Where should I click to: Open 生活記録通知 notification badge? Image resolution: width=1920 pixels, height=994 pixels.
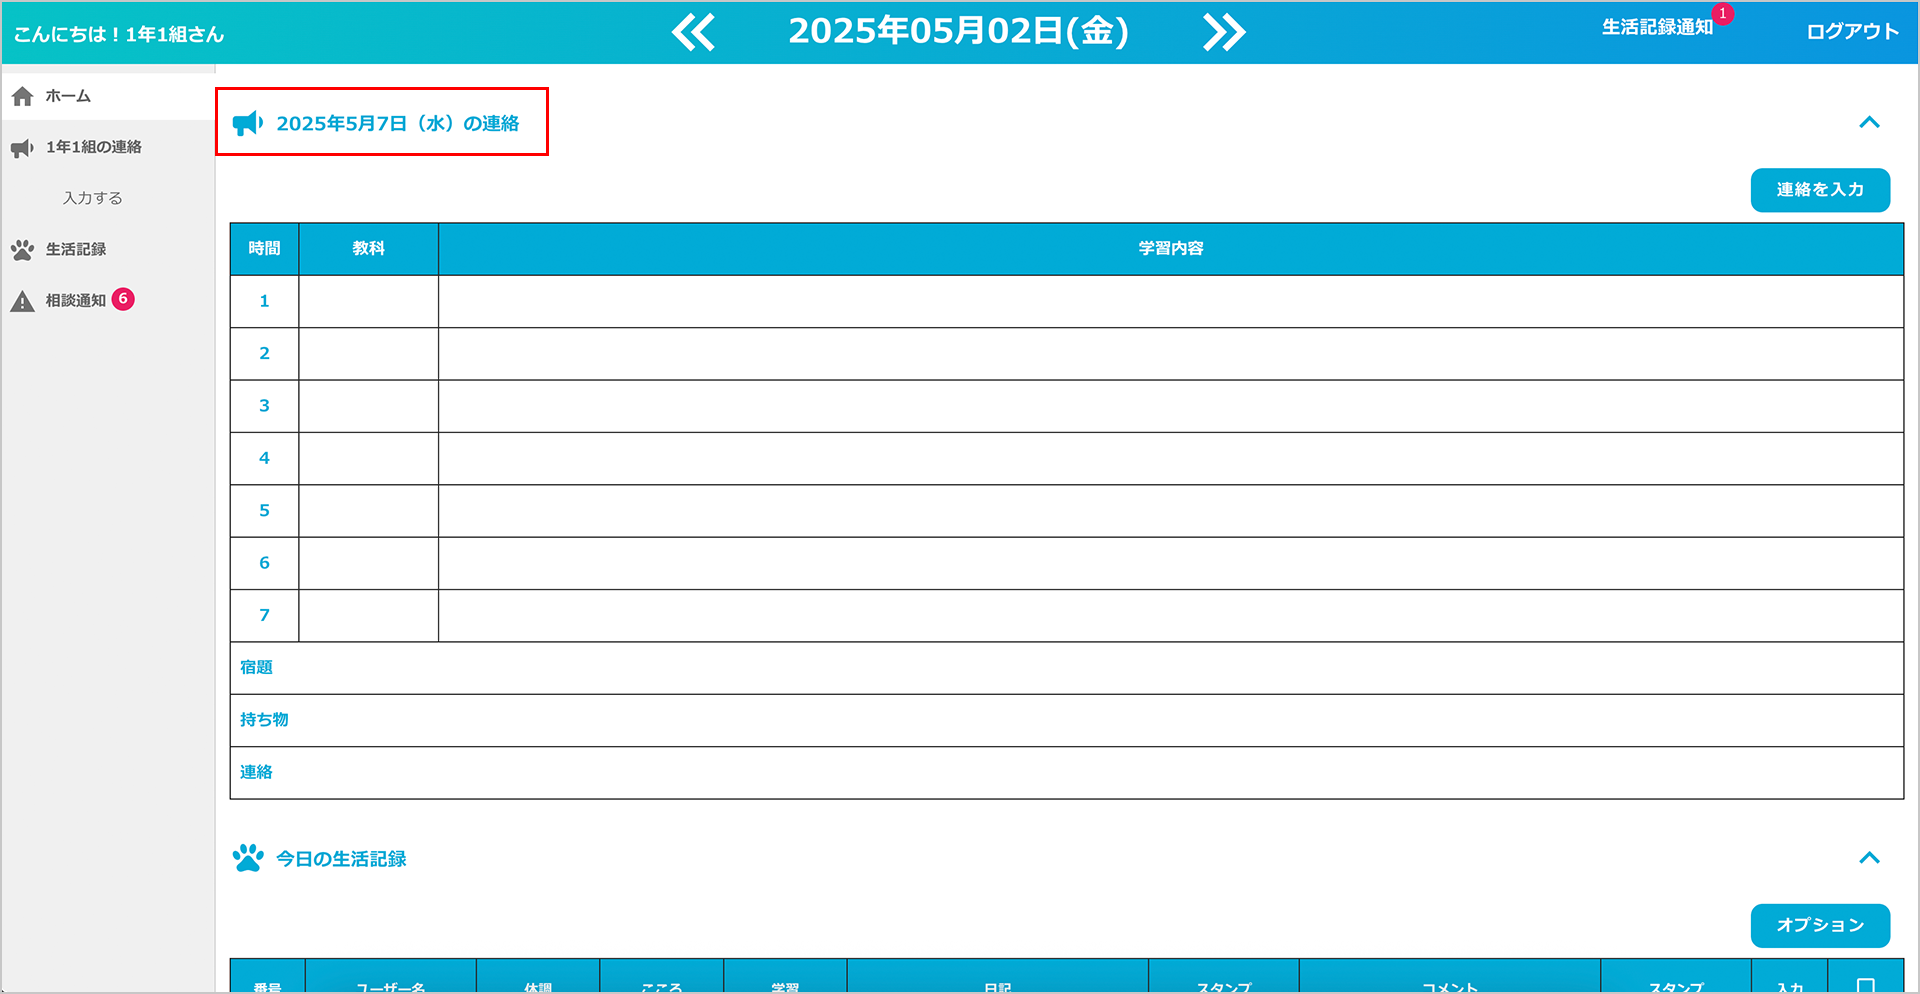[x=1722, y=14]
